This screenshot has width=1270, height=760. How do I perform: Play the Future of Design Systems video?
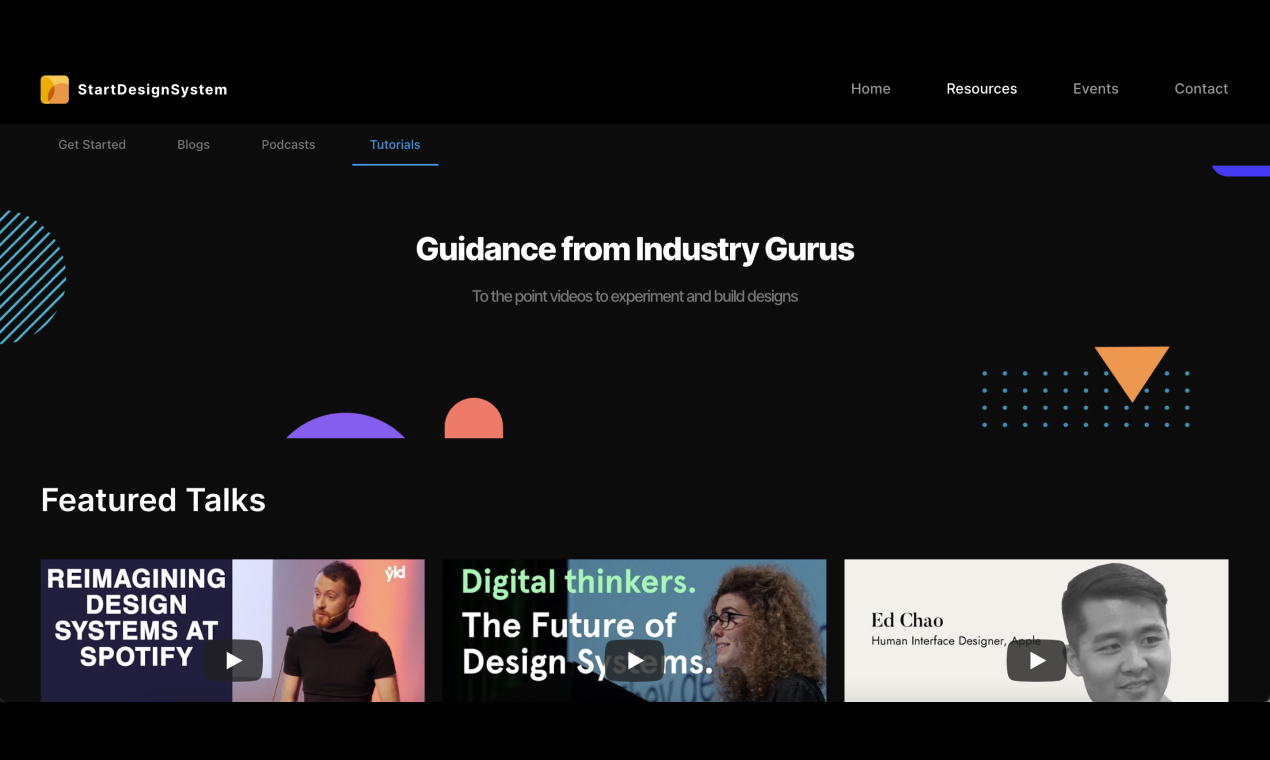(635, 660)
